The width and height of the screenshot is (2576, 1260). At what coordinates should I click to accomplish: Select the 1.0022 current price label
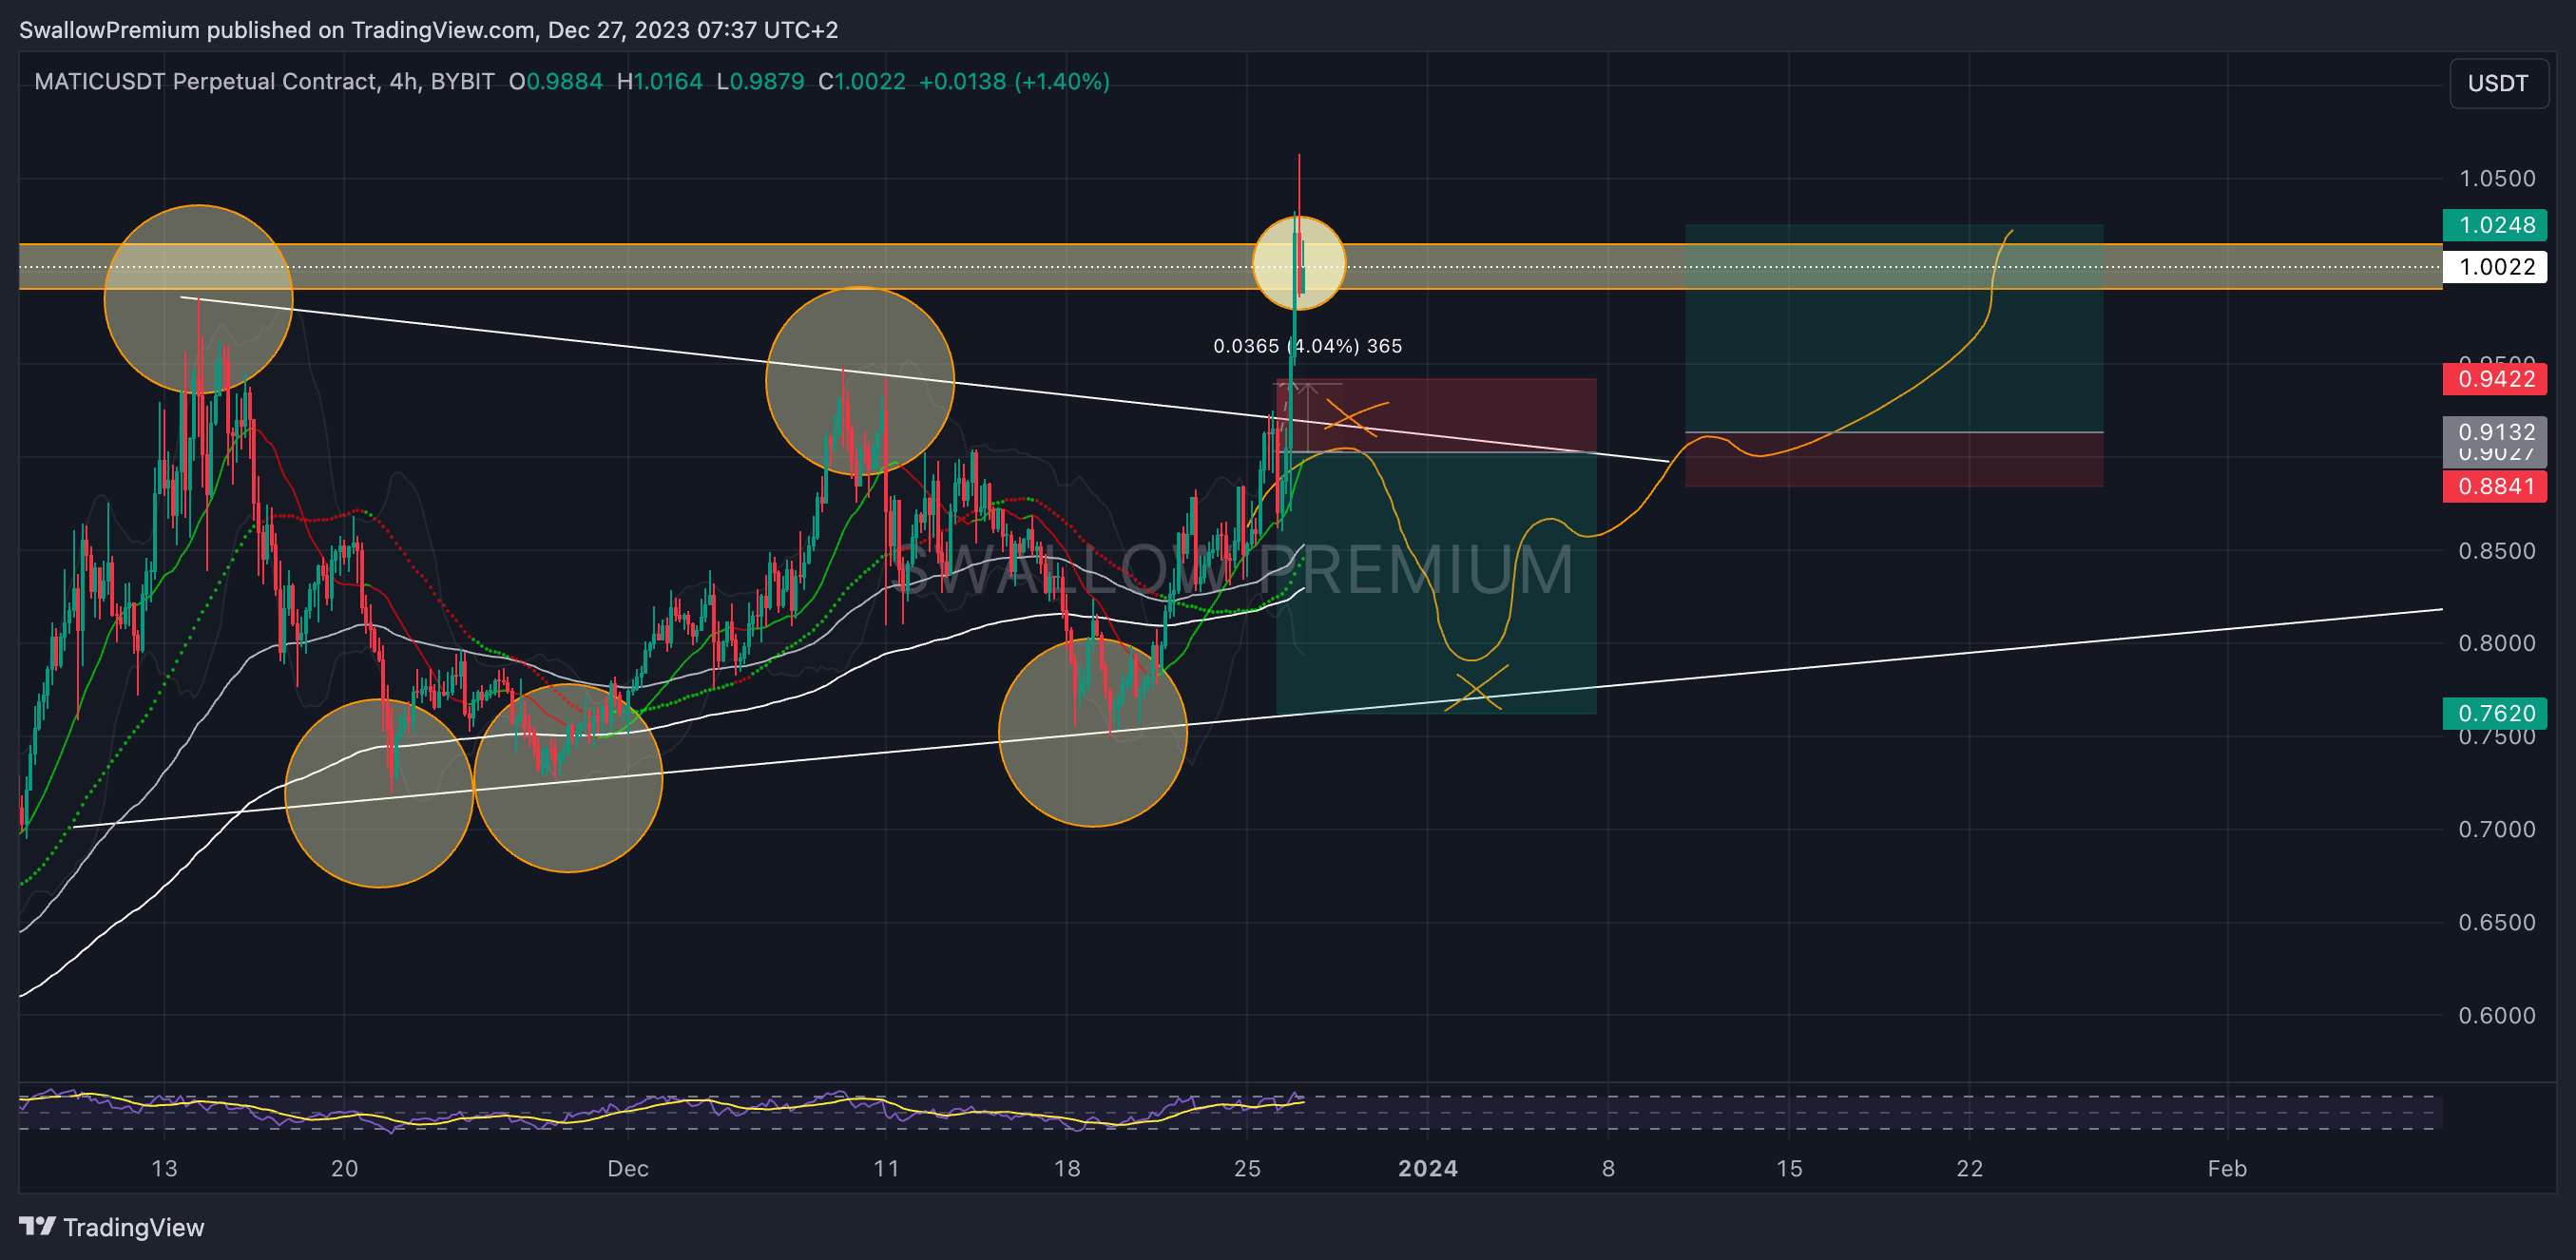(2494, 267)
